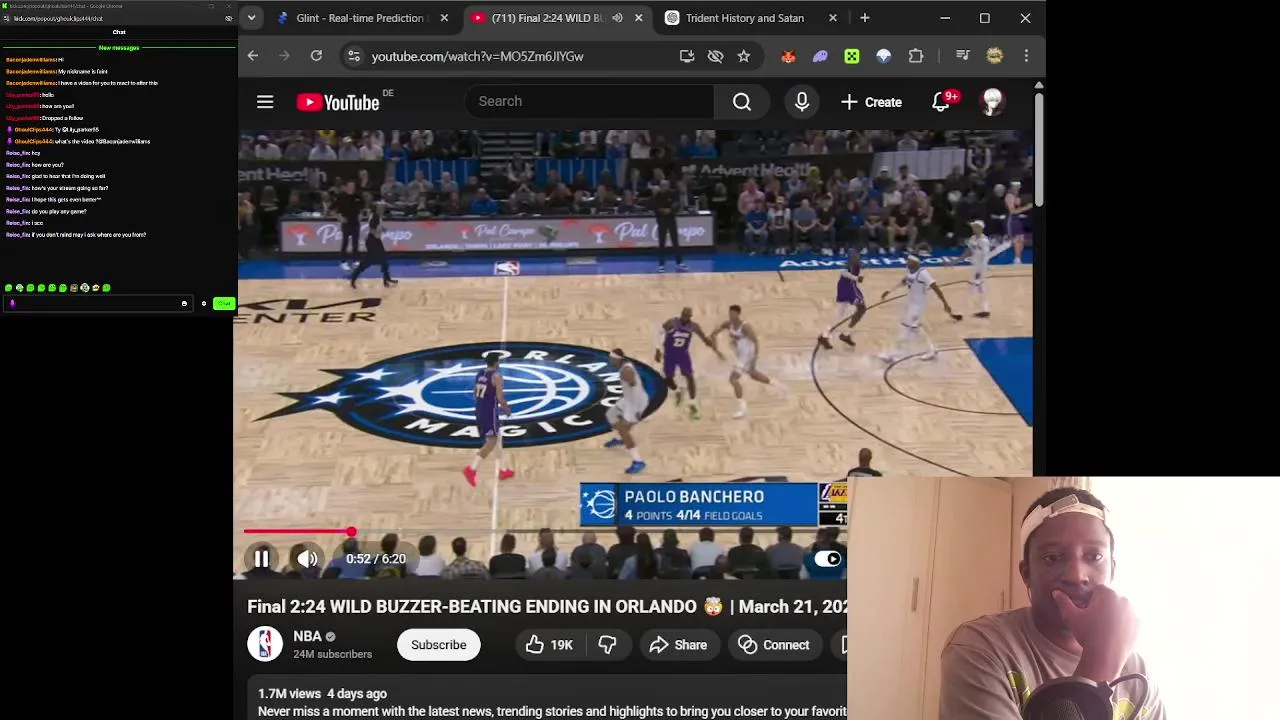The height and width of the screenshot is (720, 1280).
Task: Open the purple ghost extension
Action: [x=820, y=56]
